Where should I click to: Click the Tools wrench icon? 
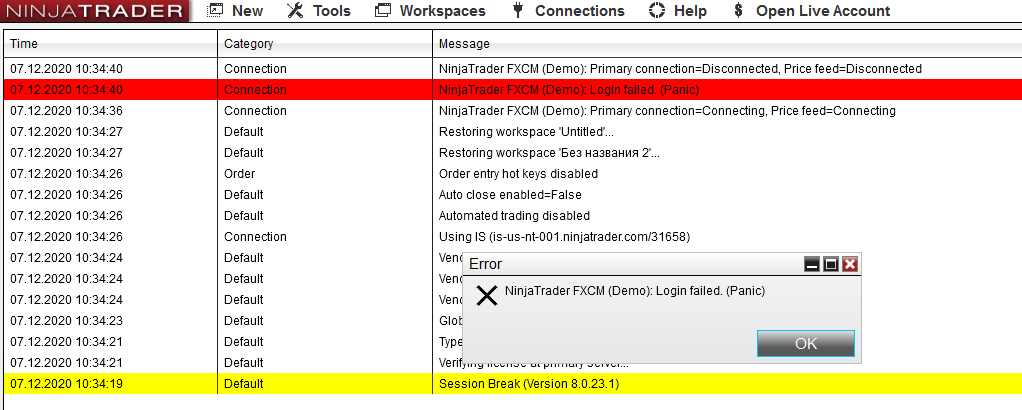(295, 11)
